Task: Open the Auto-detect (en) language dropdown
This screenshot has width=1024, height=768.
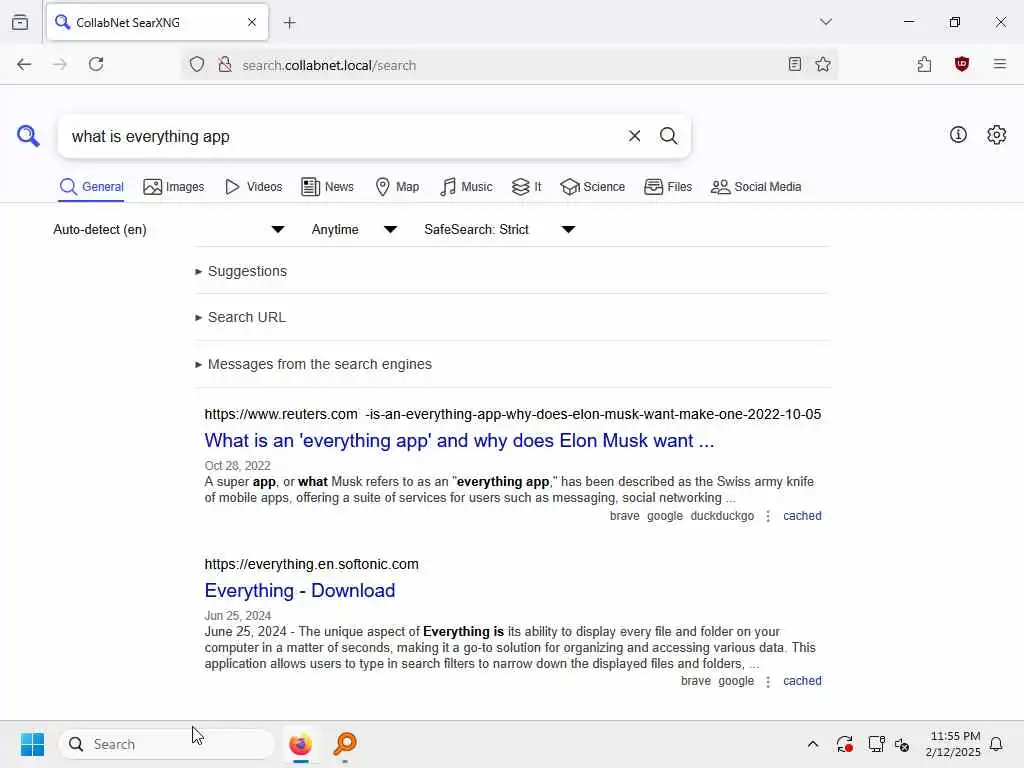Action: tap(168, 229)
